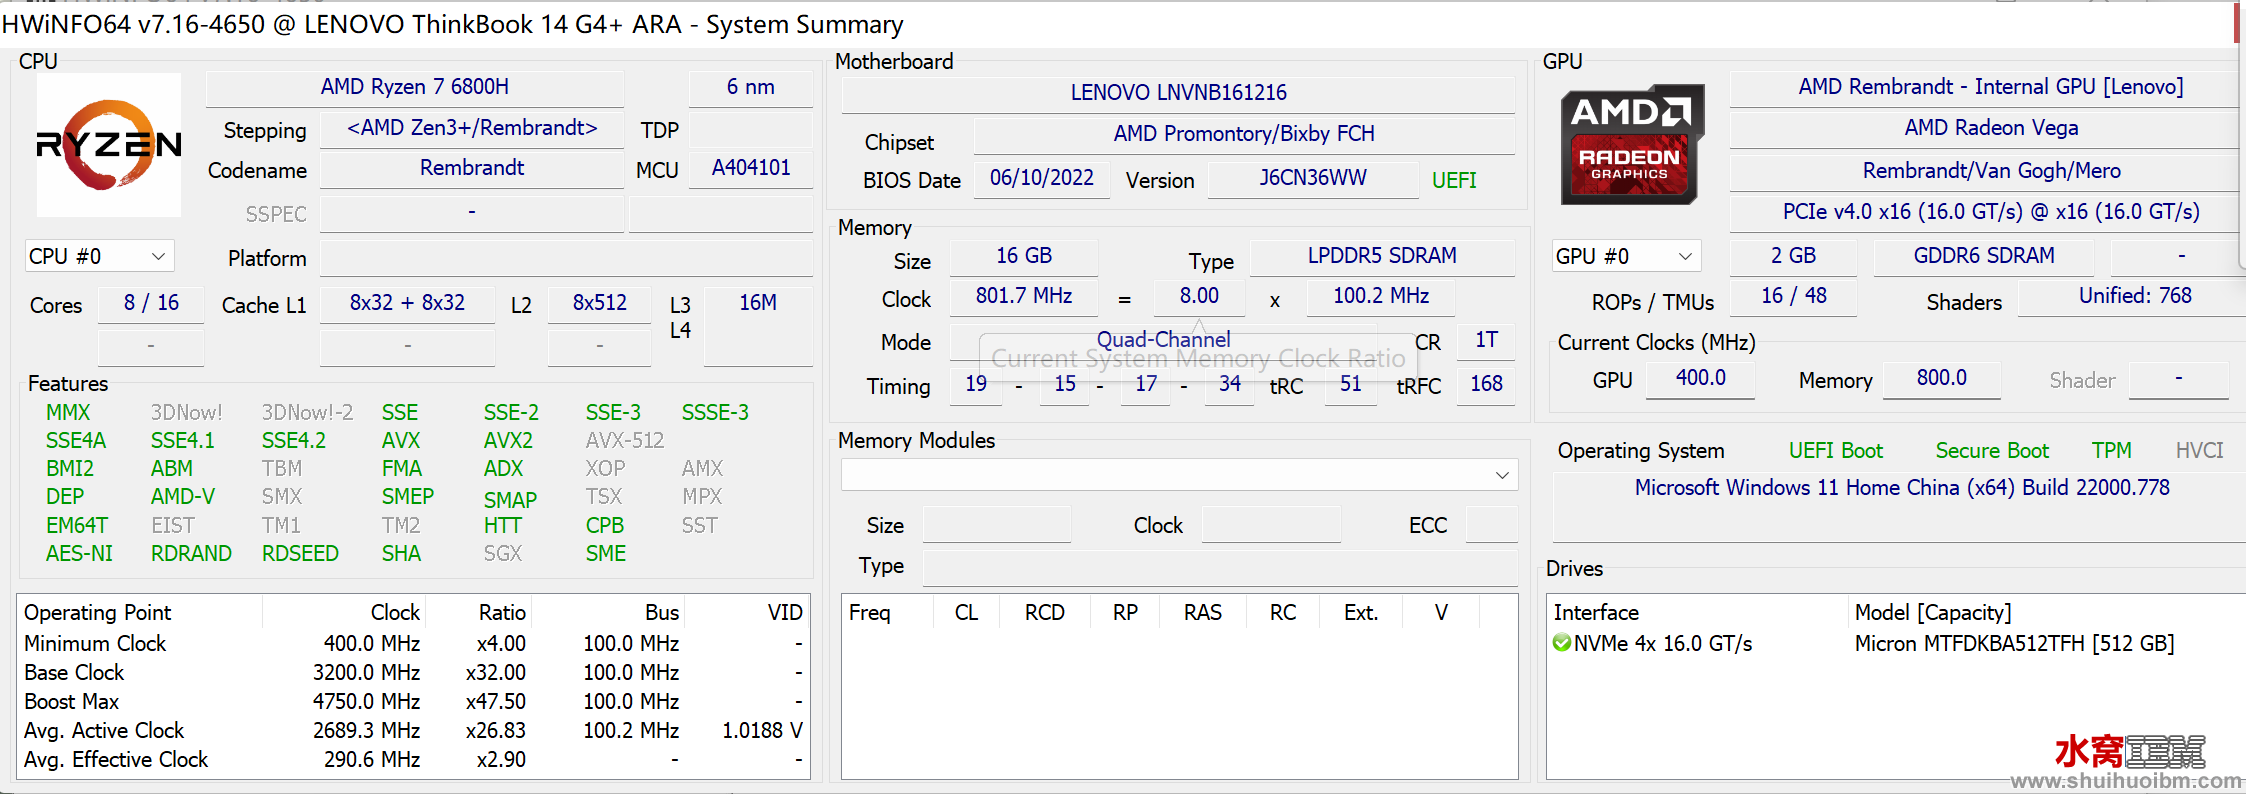Click motherboard name LENOVO LNVNB161216
This screenshot has width=2246, height=794.
[x=1178, y=93]
